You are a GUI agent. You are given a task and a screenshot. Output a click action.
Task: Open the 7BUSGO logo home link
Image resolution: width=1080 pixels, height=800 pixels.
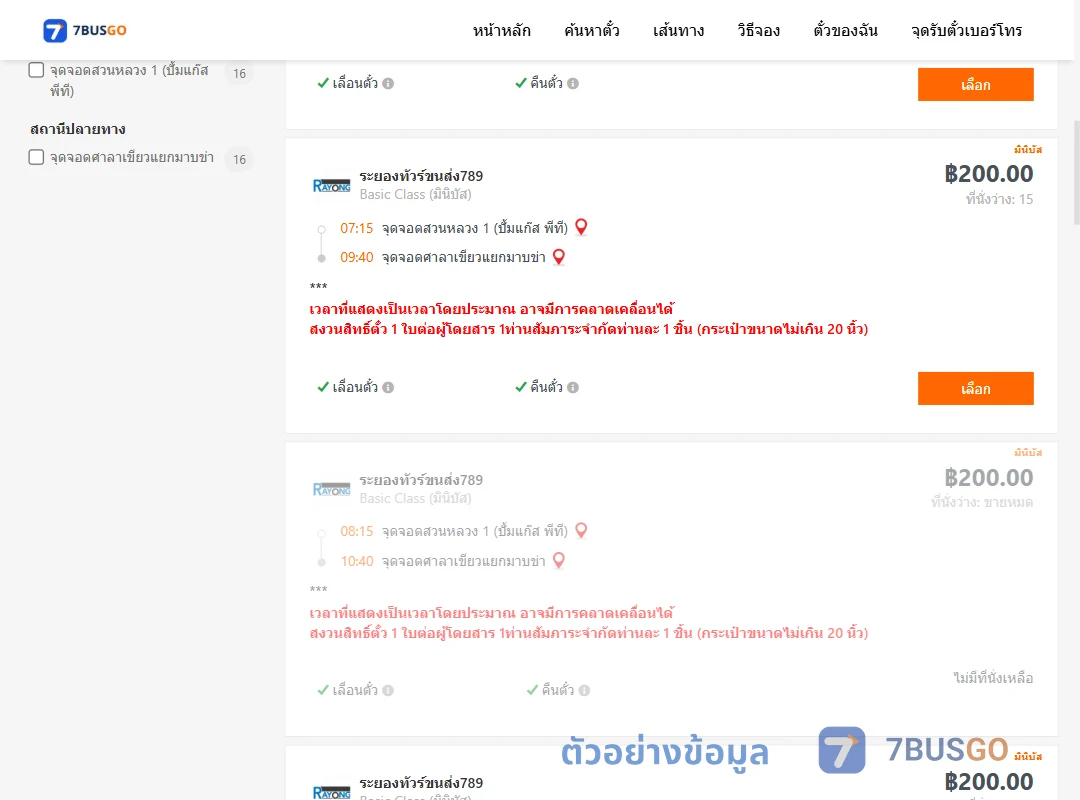(x=85, y=30)
